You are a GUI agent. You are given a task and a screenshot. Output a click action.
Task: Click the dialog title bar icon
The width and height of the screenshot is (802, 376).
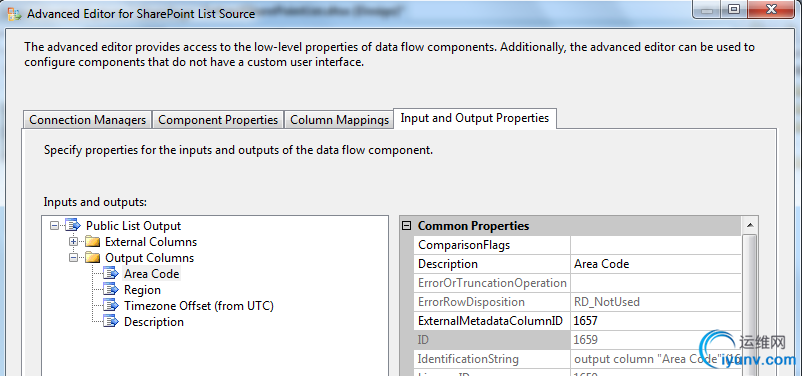[16, 14]
